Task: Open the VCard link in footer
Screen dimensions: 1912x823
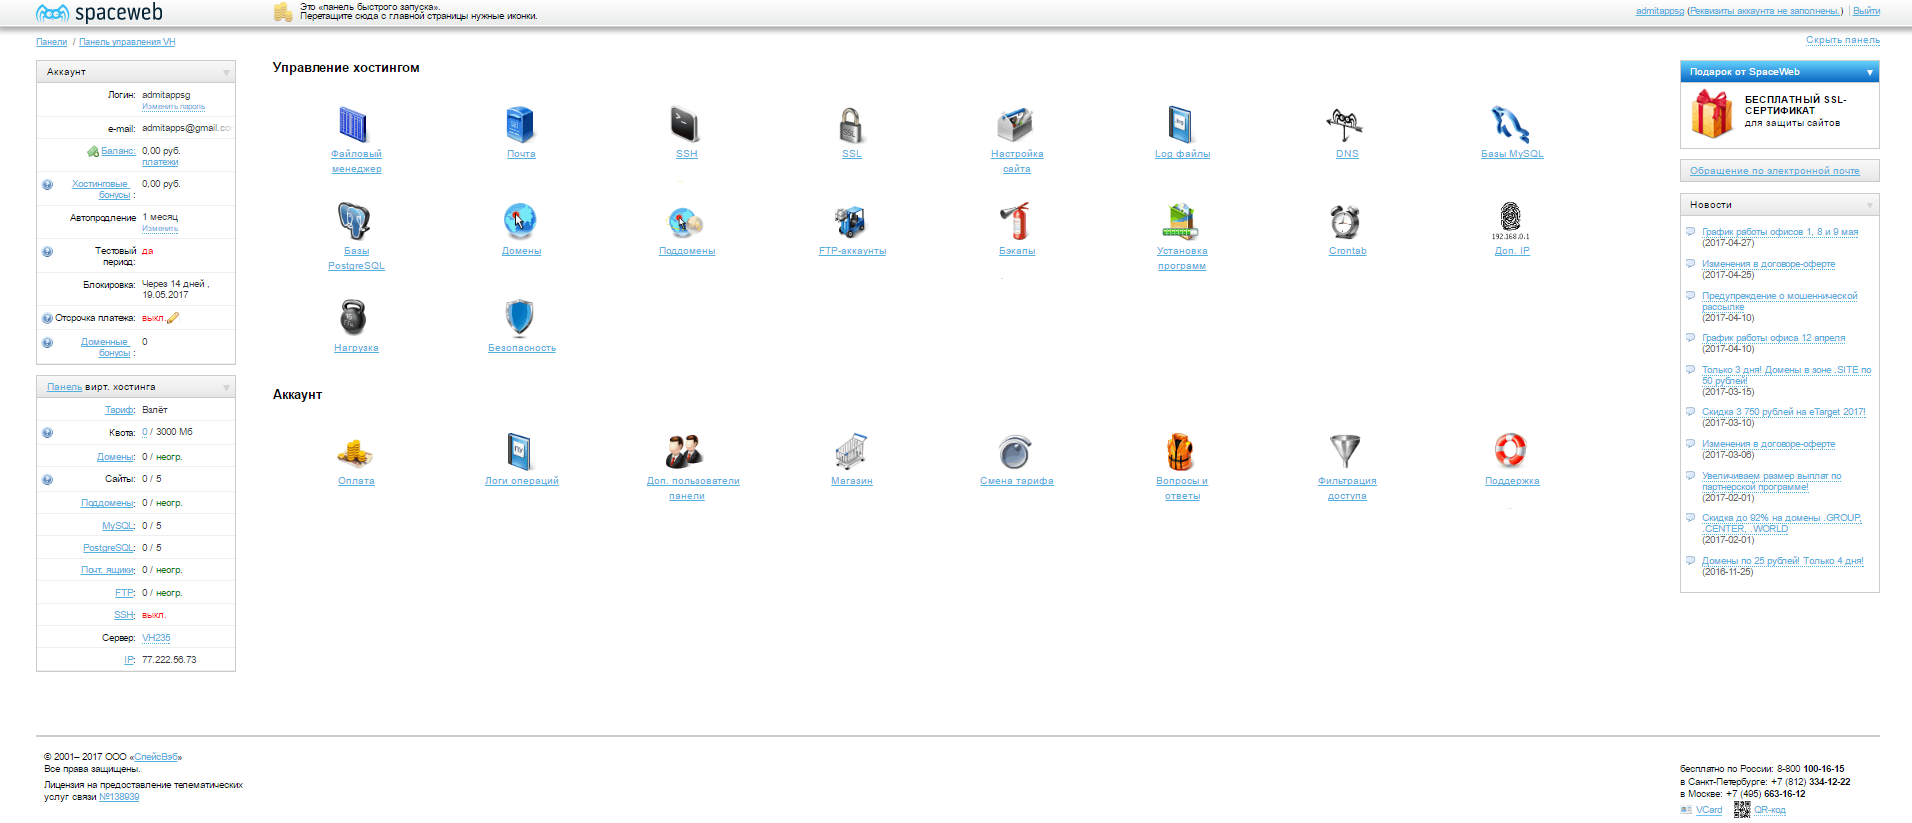Action: (x=1709, y=810)
